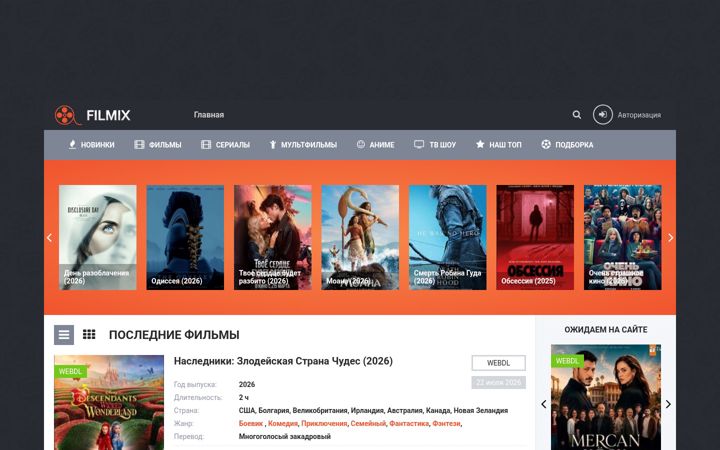720x450 pixels.
Task: Click the Ожидаем на сайте heading
Action: [x=606, y=330]
